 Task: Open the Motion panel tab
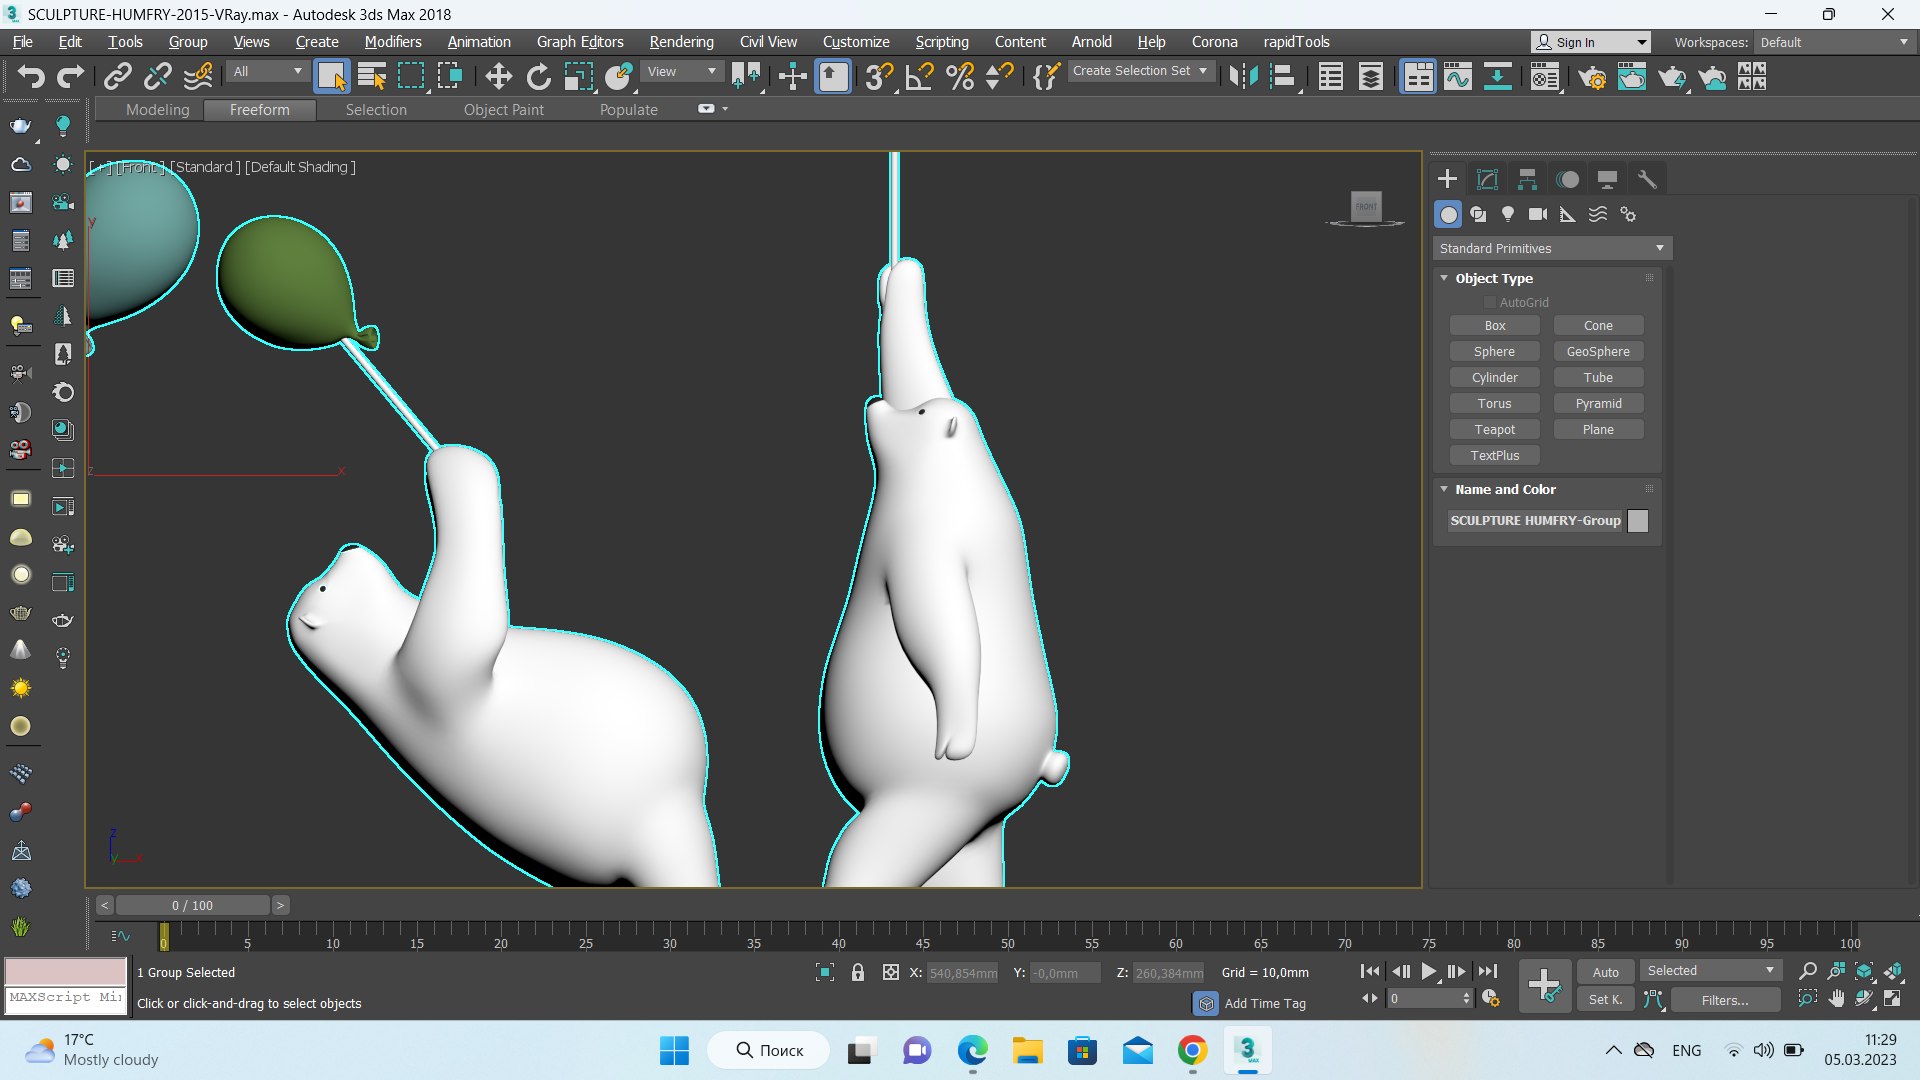pos(1567,179)
